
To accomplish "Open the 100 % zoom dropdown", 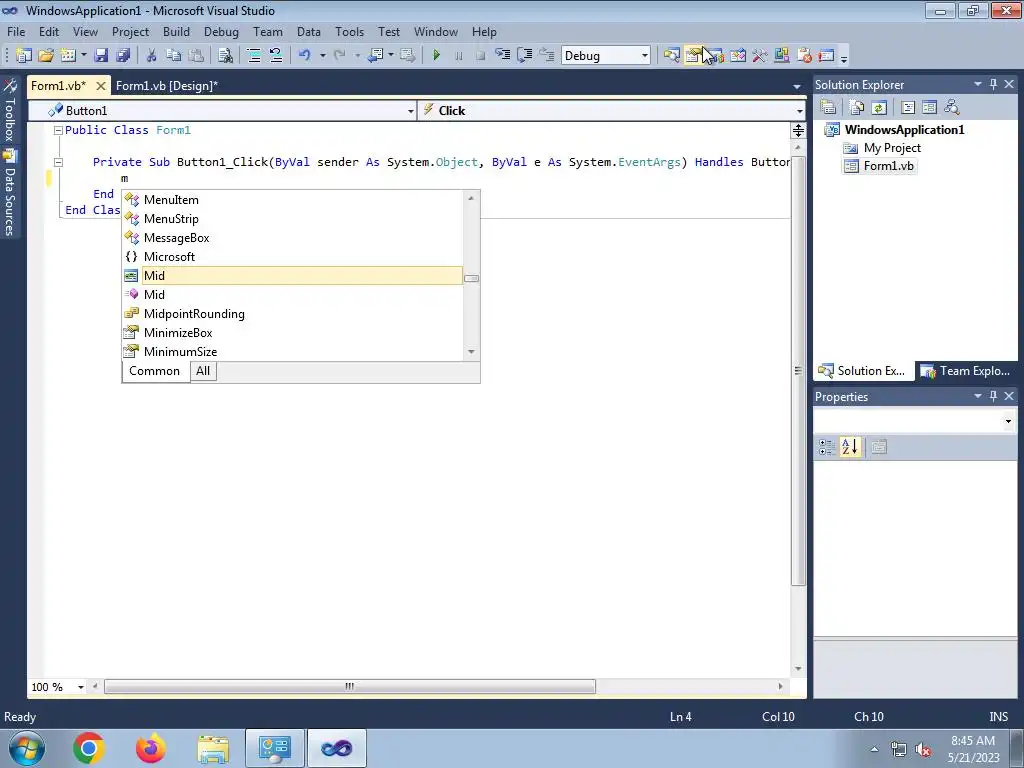I will click(x=81, y=687).
